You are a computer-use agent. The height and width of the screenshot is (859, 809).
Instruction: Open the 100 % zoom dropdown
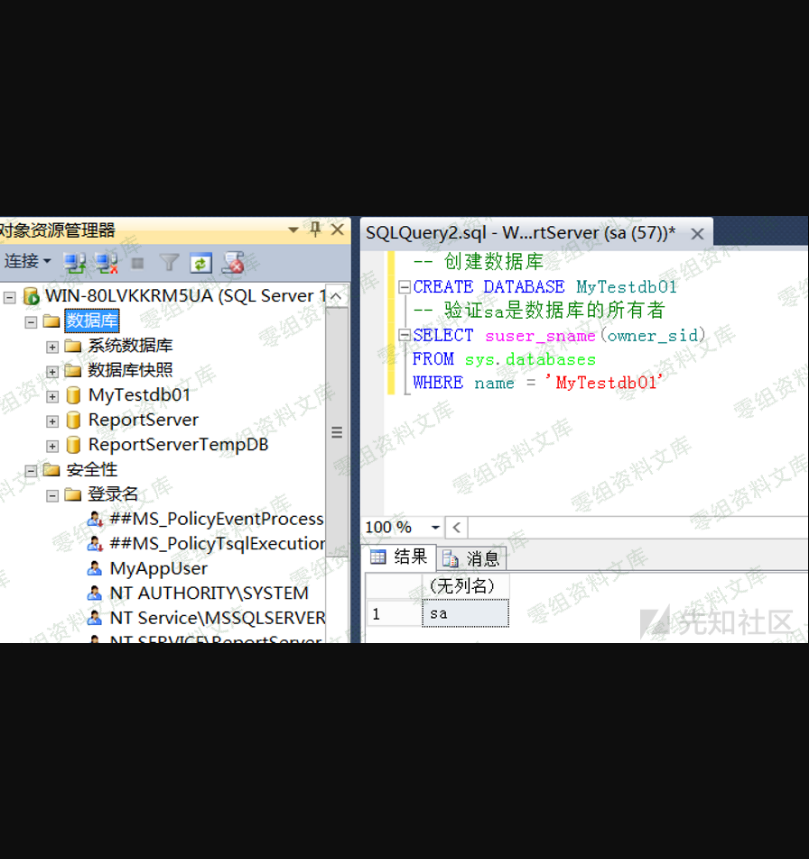point(435,527)
